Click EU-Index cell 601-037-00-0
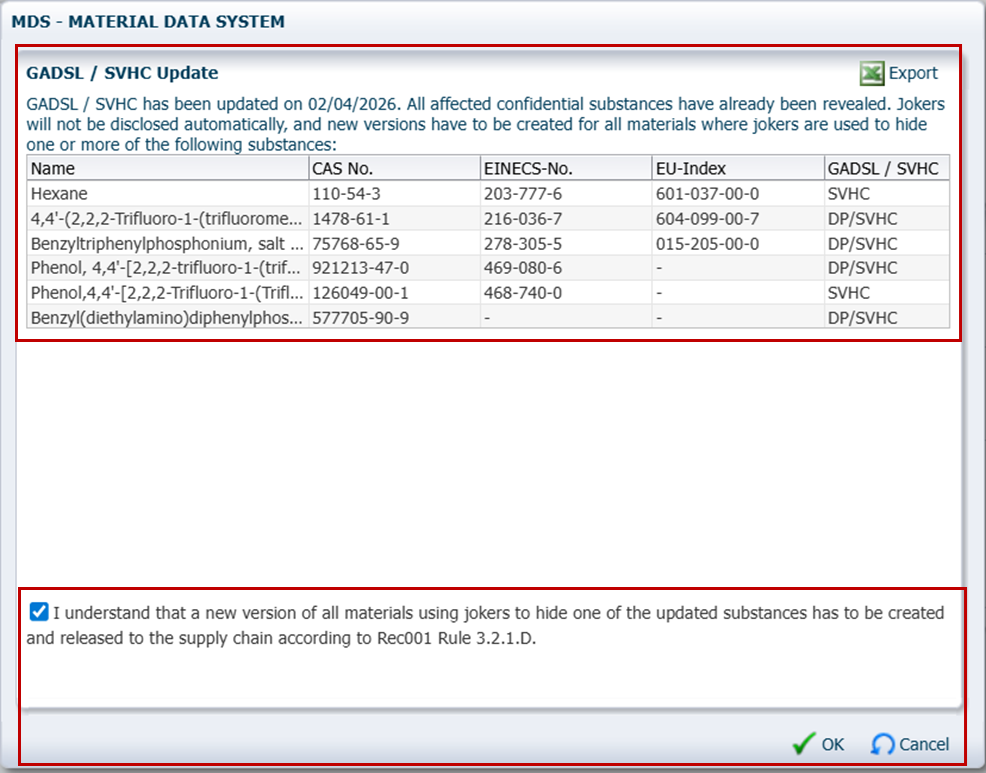This screenshot has width=986, height=773. (707, 194)
